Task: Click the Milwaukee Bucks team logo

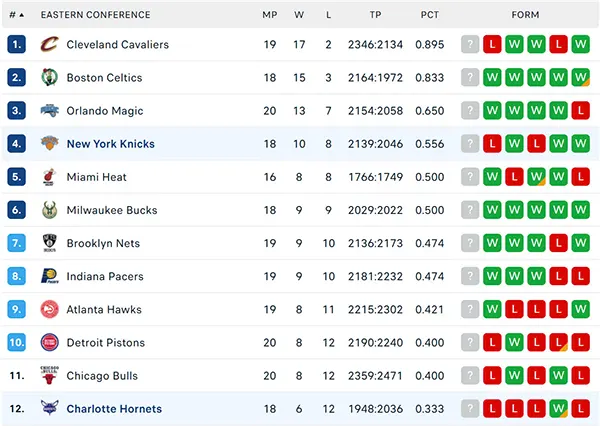Action: [50, 210]
